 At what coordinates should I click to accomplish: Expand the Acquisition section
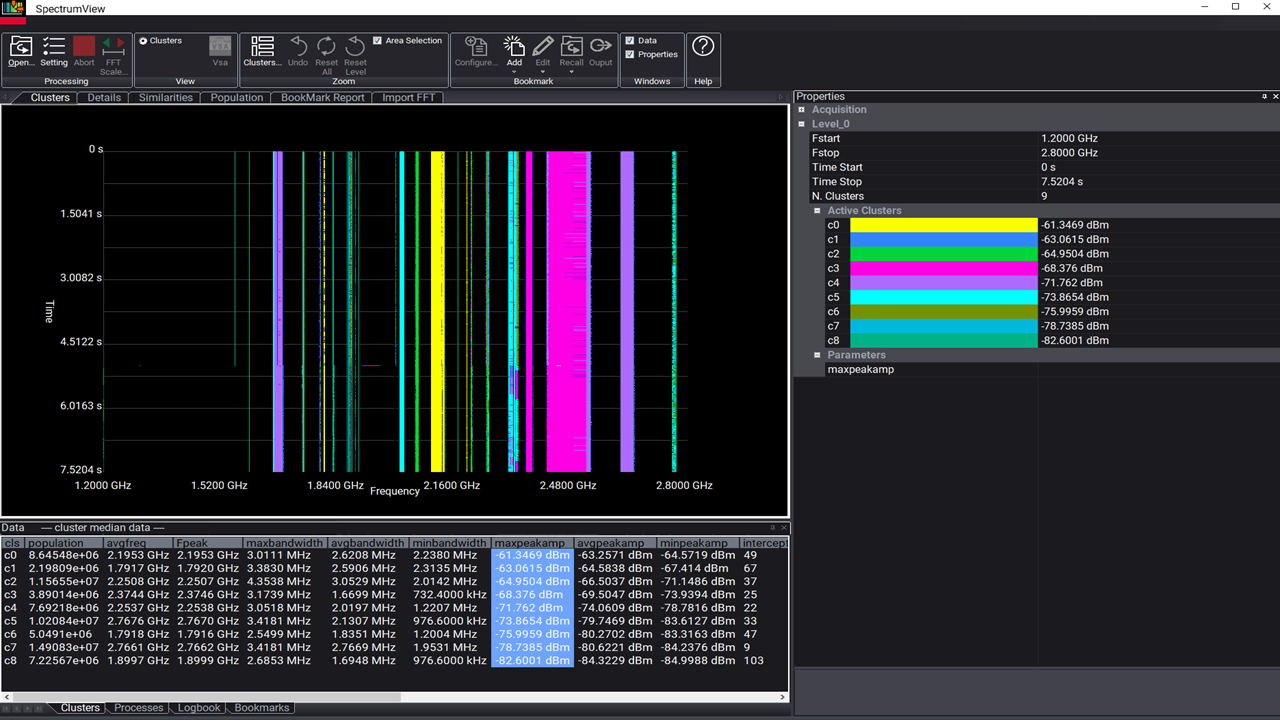pos(802,110)
